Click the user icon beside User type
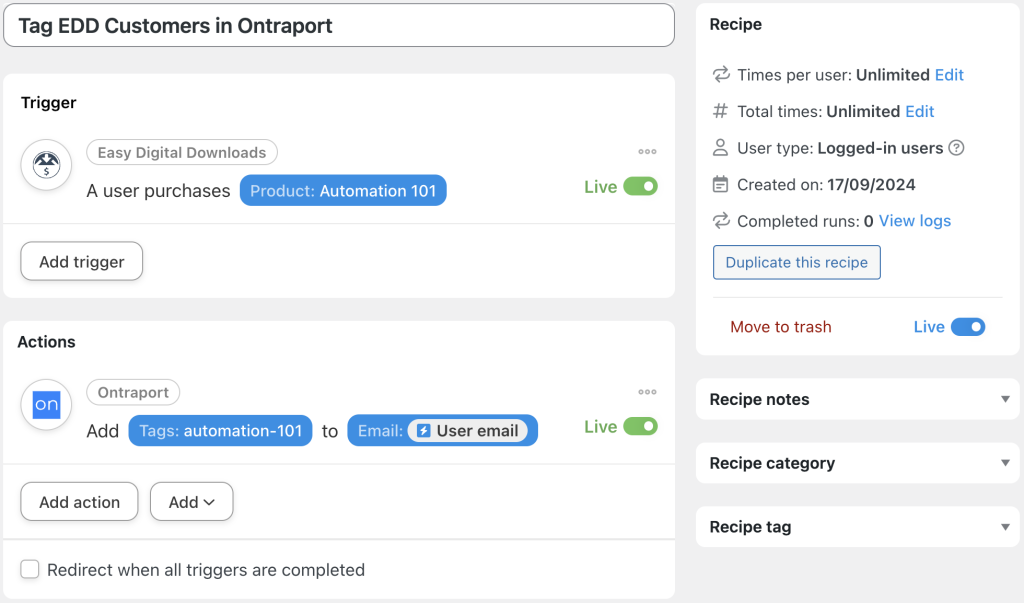 tap(719, 147)
